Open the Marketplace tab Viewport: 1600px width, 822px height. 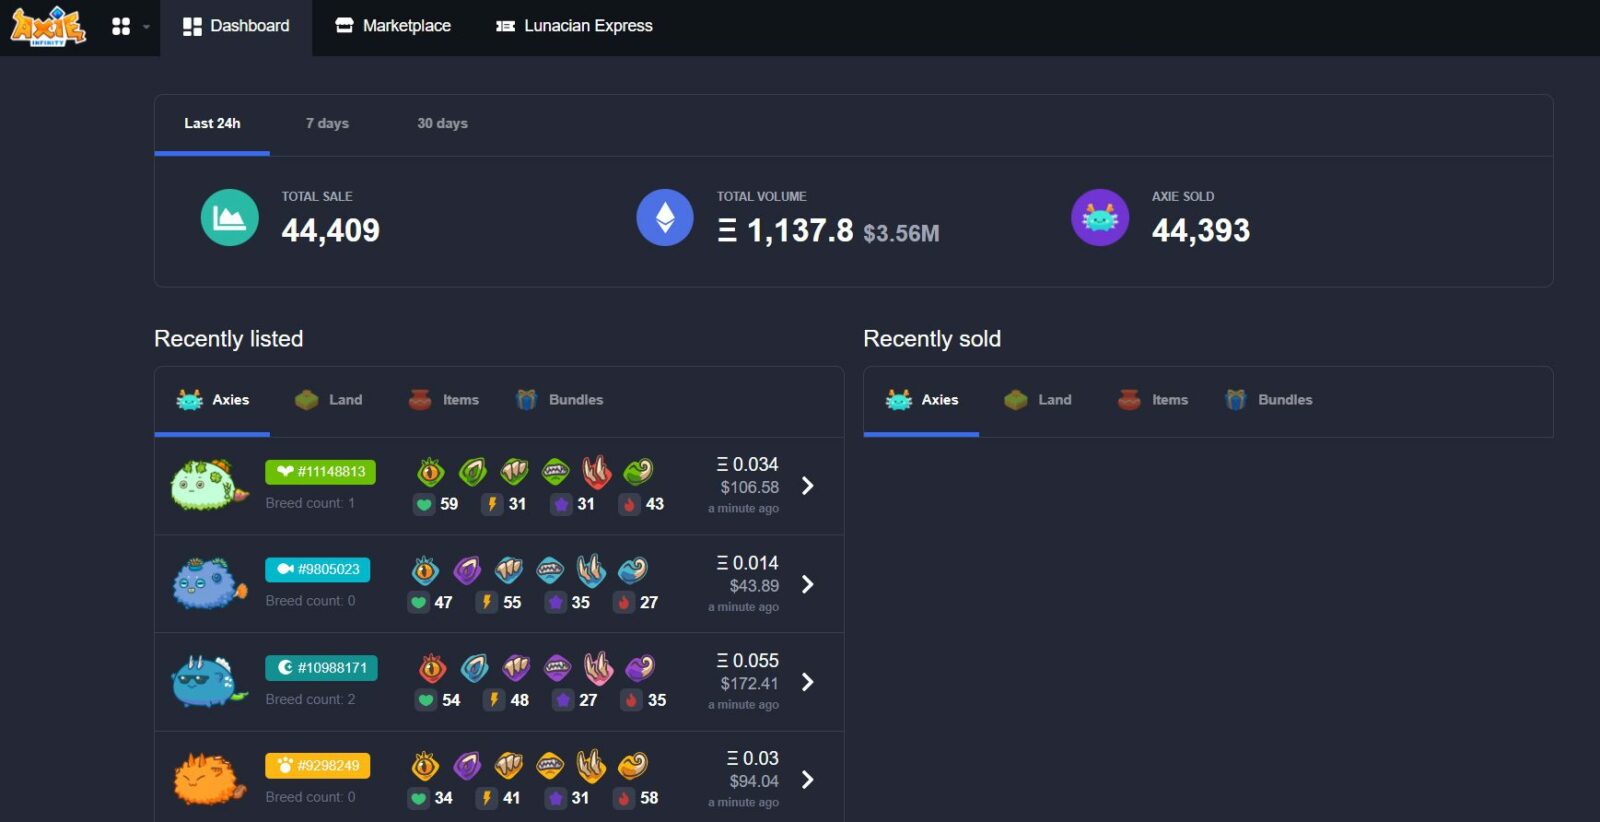pos(392,27)
